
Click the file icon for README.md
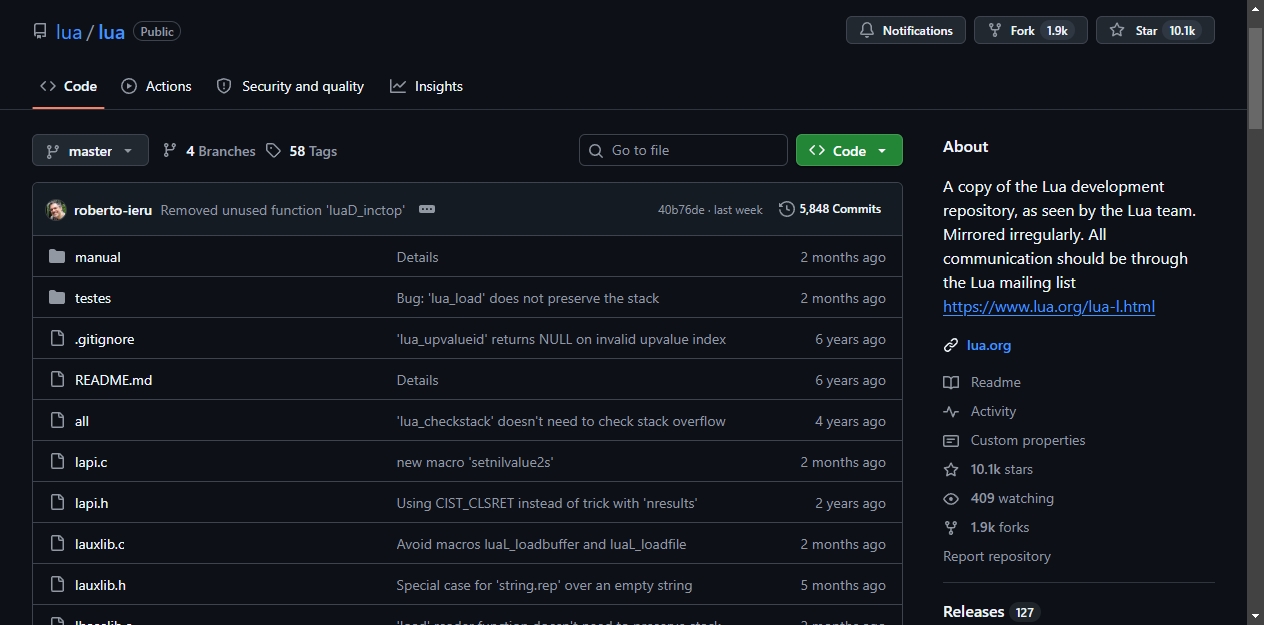[x=57, y=380]
